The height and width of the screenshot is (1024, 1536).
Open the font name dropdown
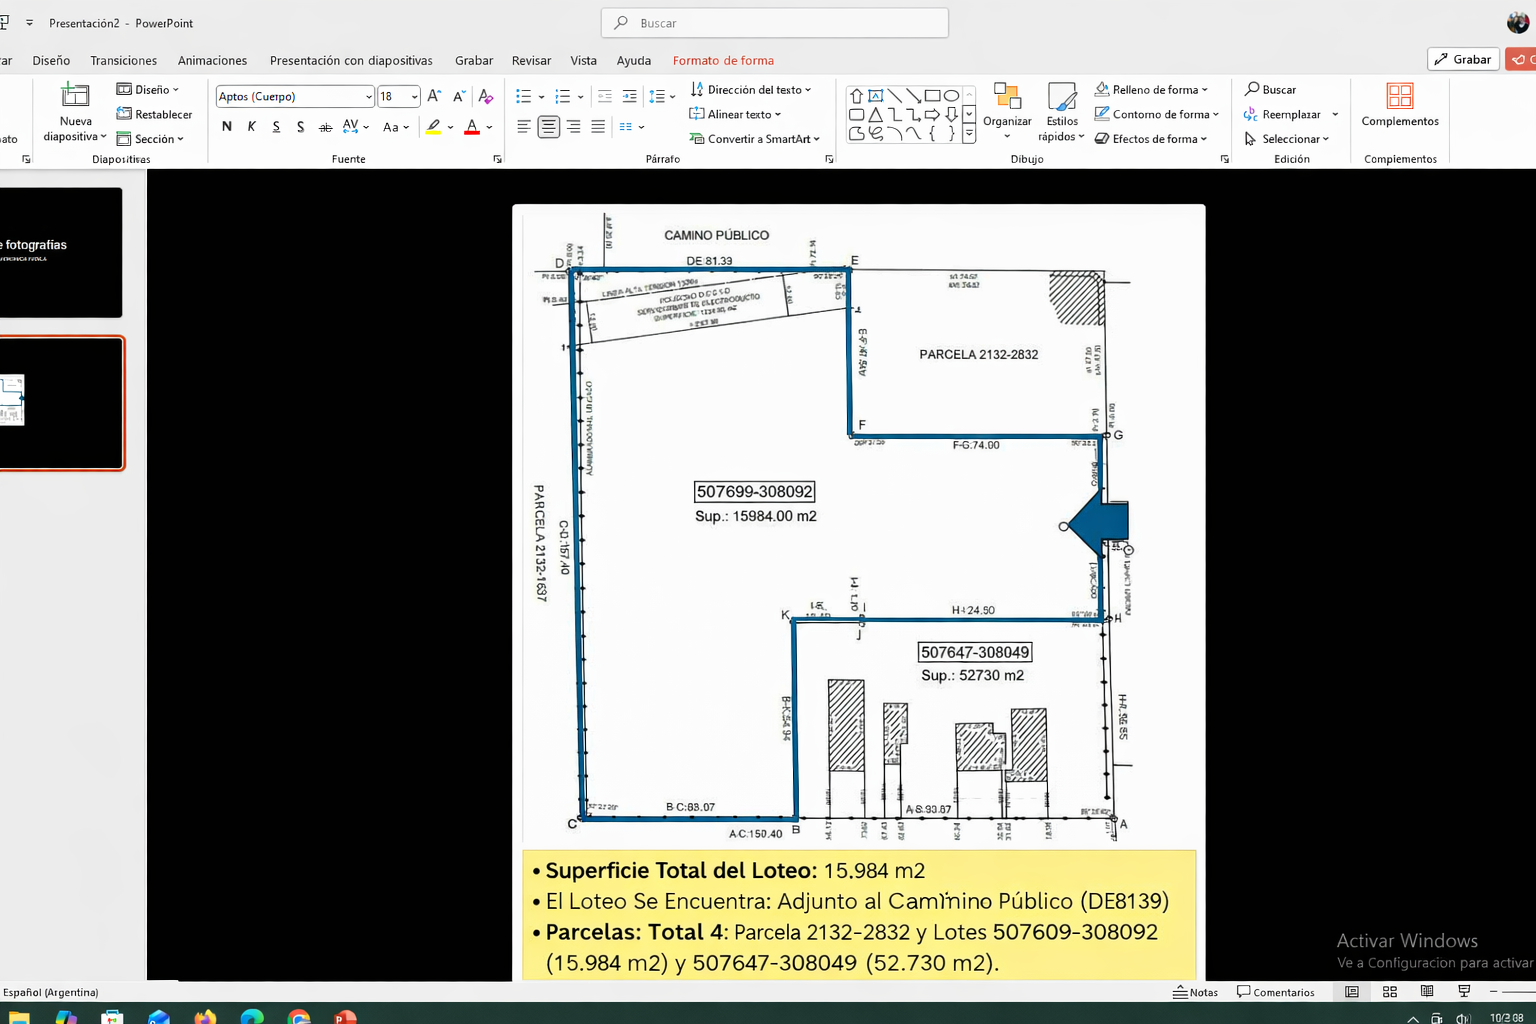368,97
